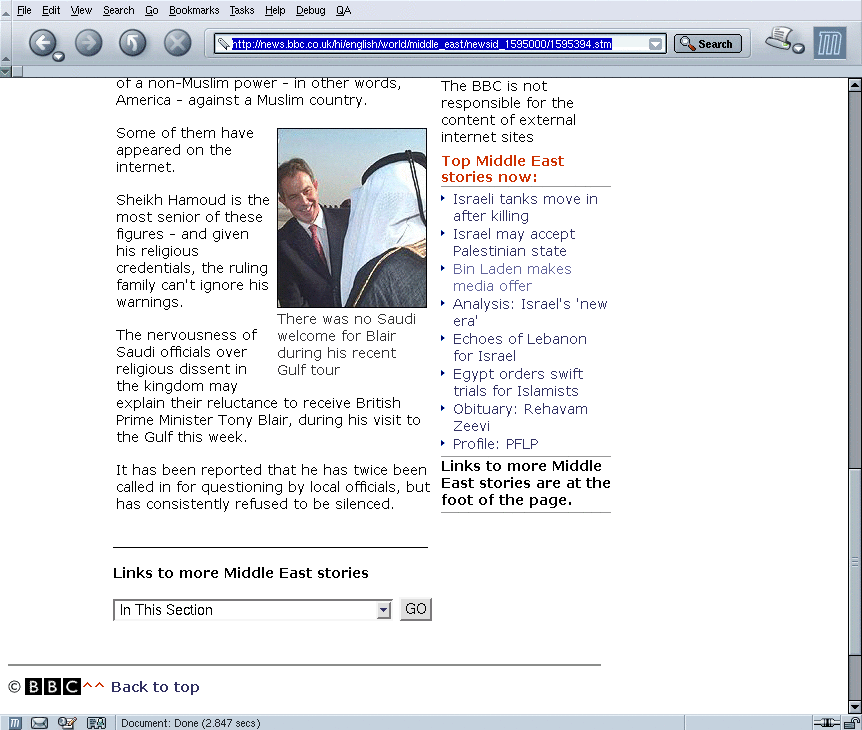Click the Stop loading button
The height and width of the screenshot is (730, 862).
click(178, 43)
